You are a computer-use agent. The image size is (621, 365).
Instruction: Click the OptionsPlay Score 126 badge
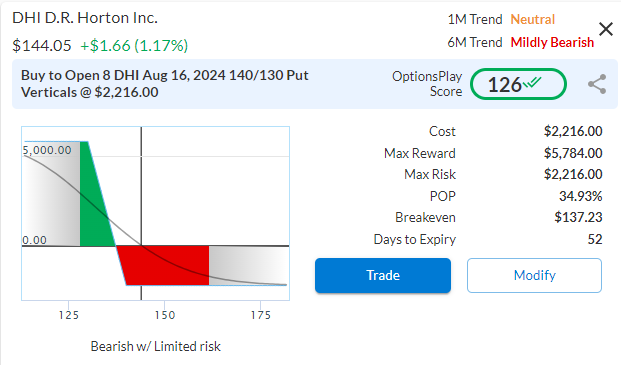click(518, 84)
